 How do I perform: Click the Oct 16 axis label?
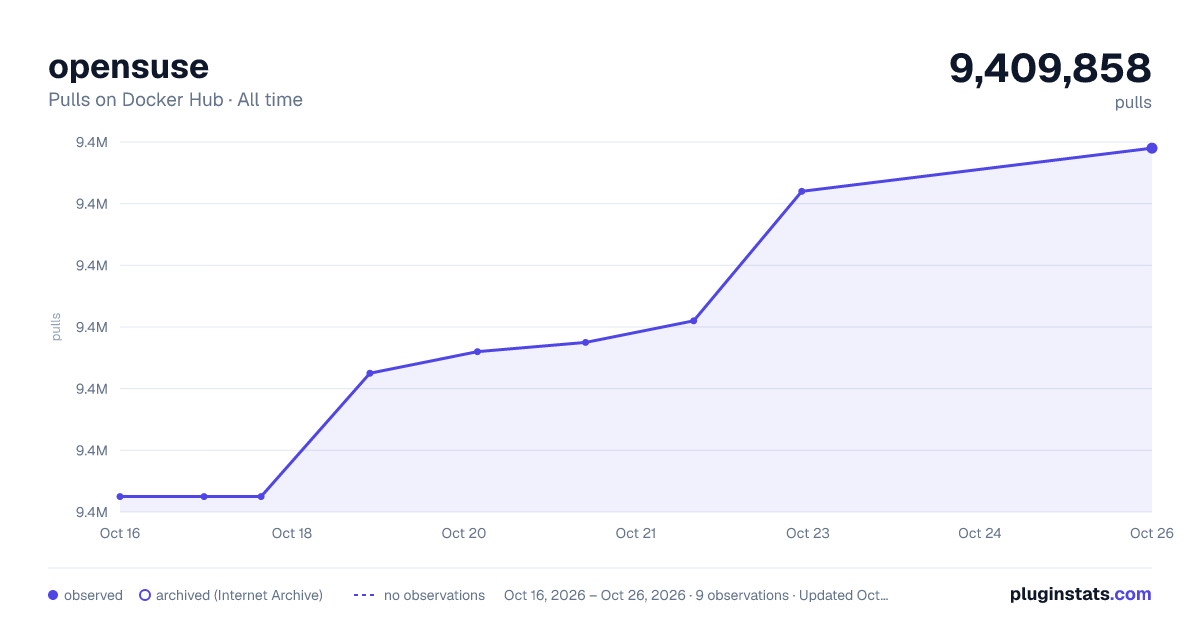120,533
